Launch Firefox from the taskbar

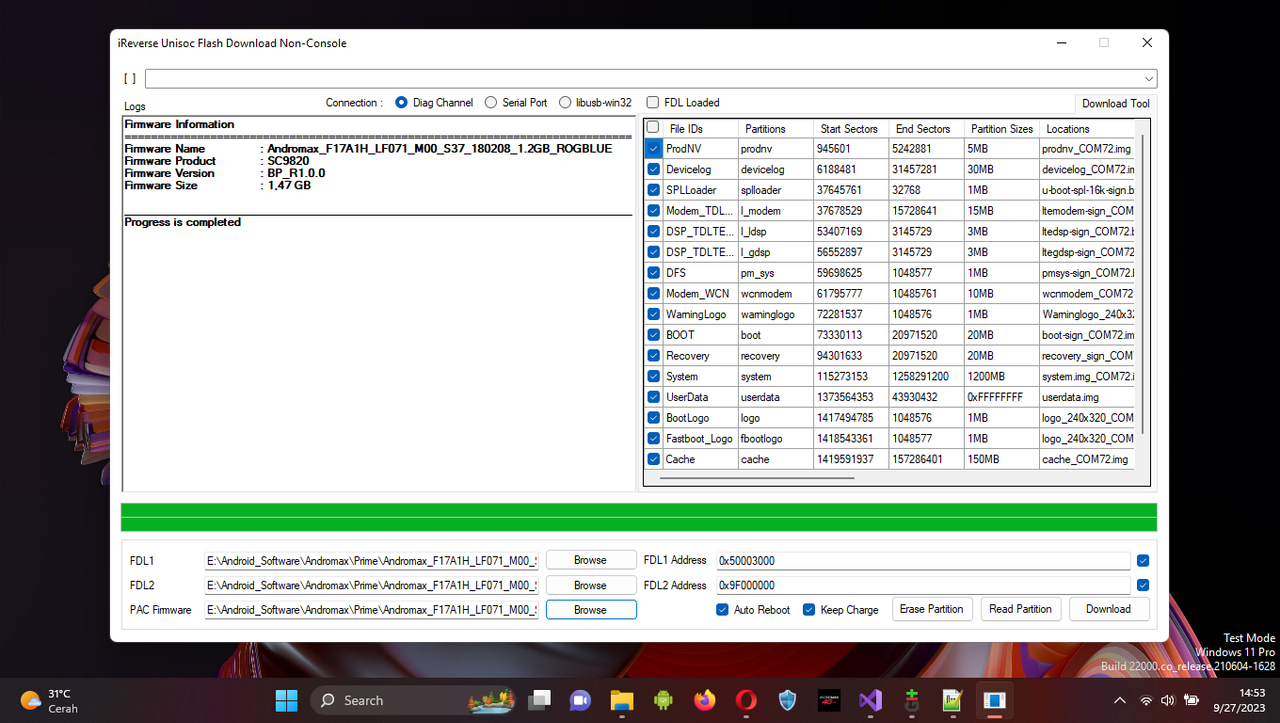point(704,701)
